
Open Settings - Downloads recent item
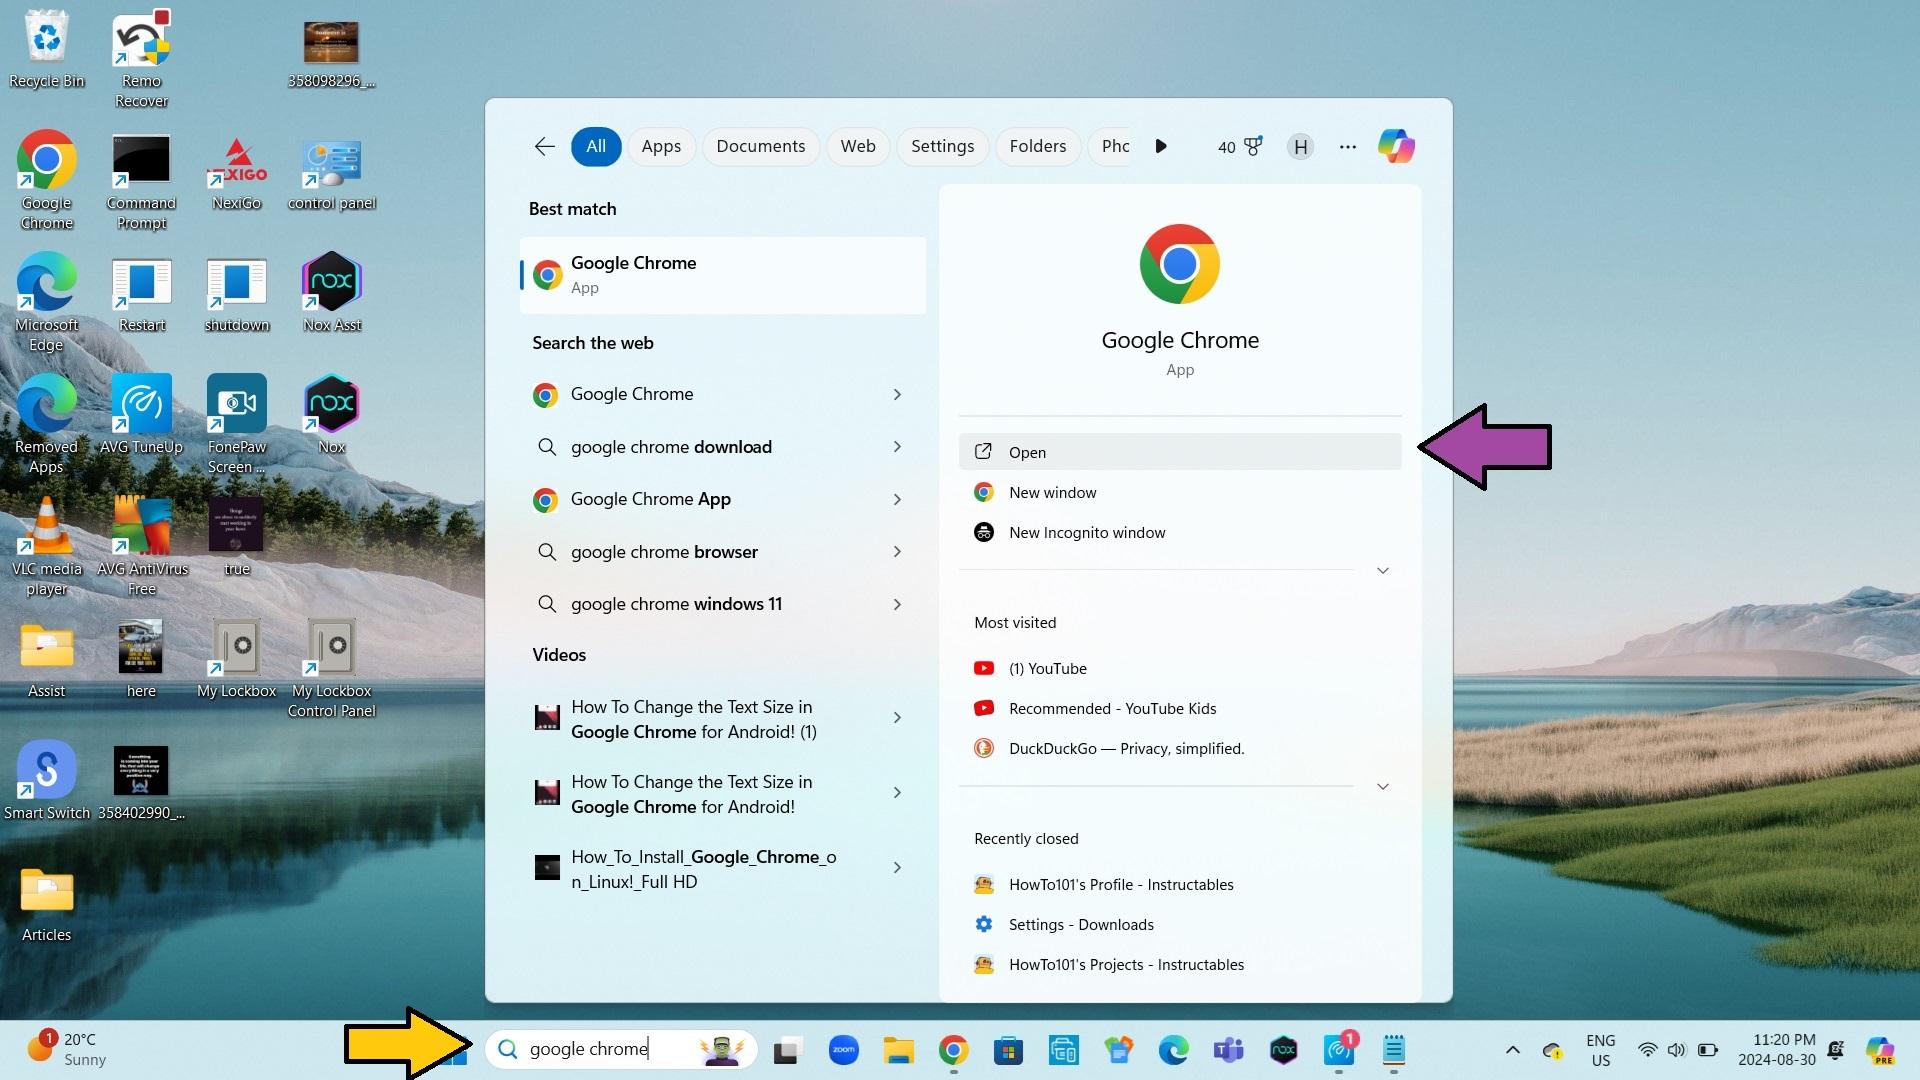pos(1180,925)
